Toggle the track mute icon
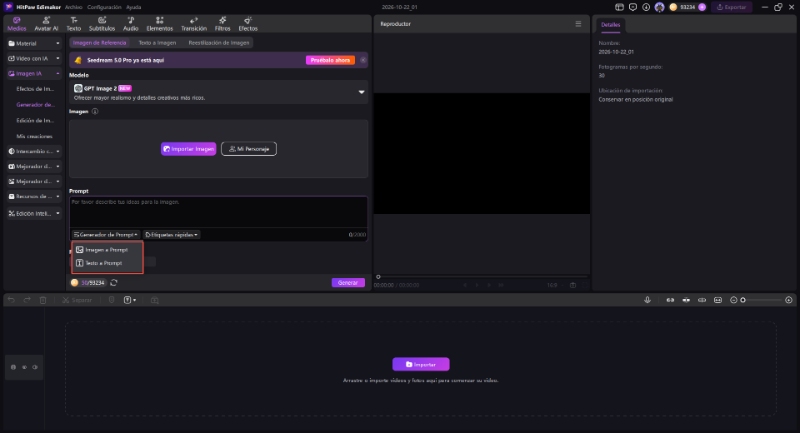 tap(35, 367)
